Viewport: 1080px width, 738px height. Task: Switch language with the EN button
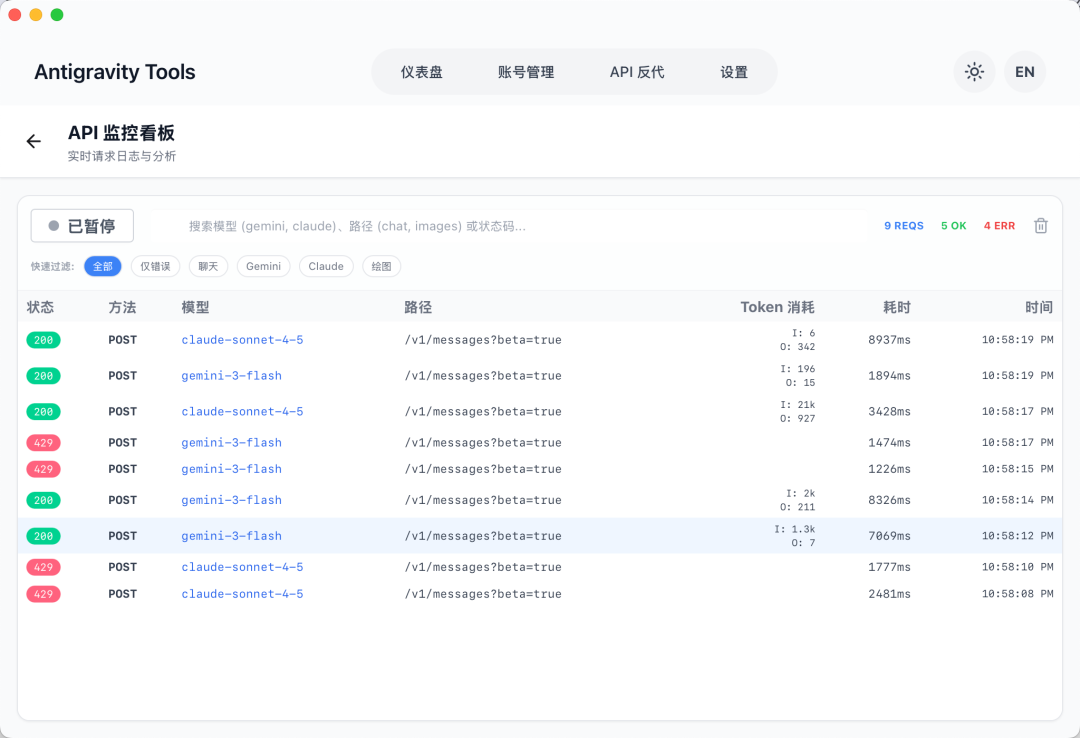pos(1024,72)
